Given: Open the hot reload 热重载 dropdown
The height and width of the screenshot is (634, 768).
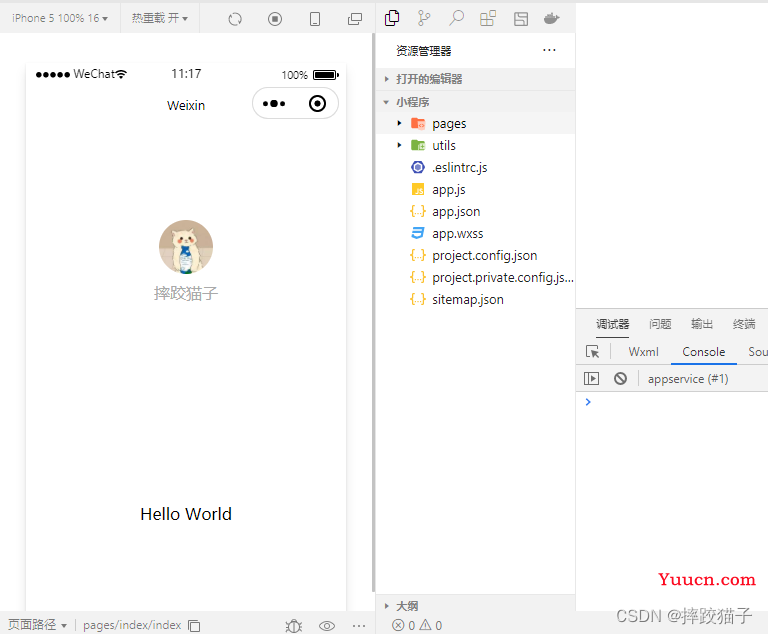Looking at the screenshot, I should pos(160,19).
